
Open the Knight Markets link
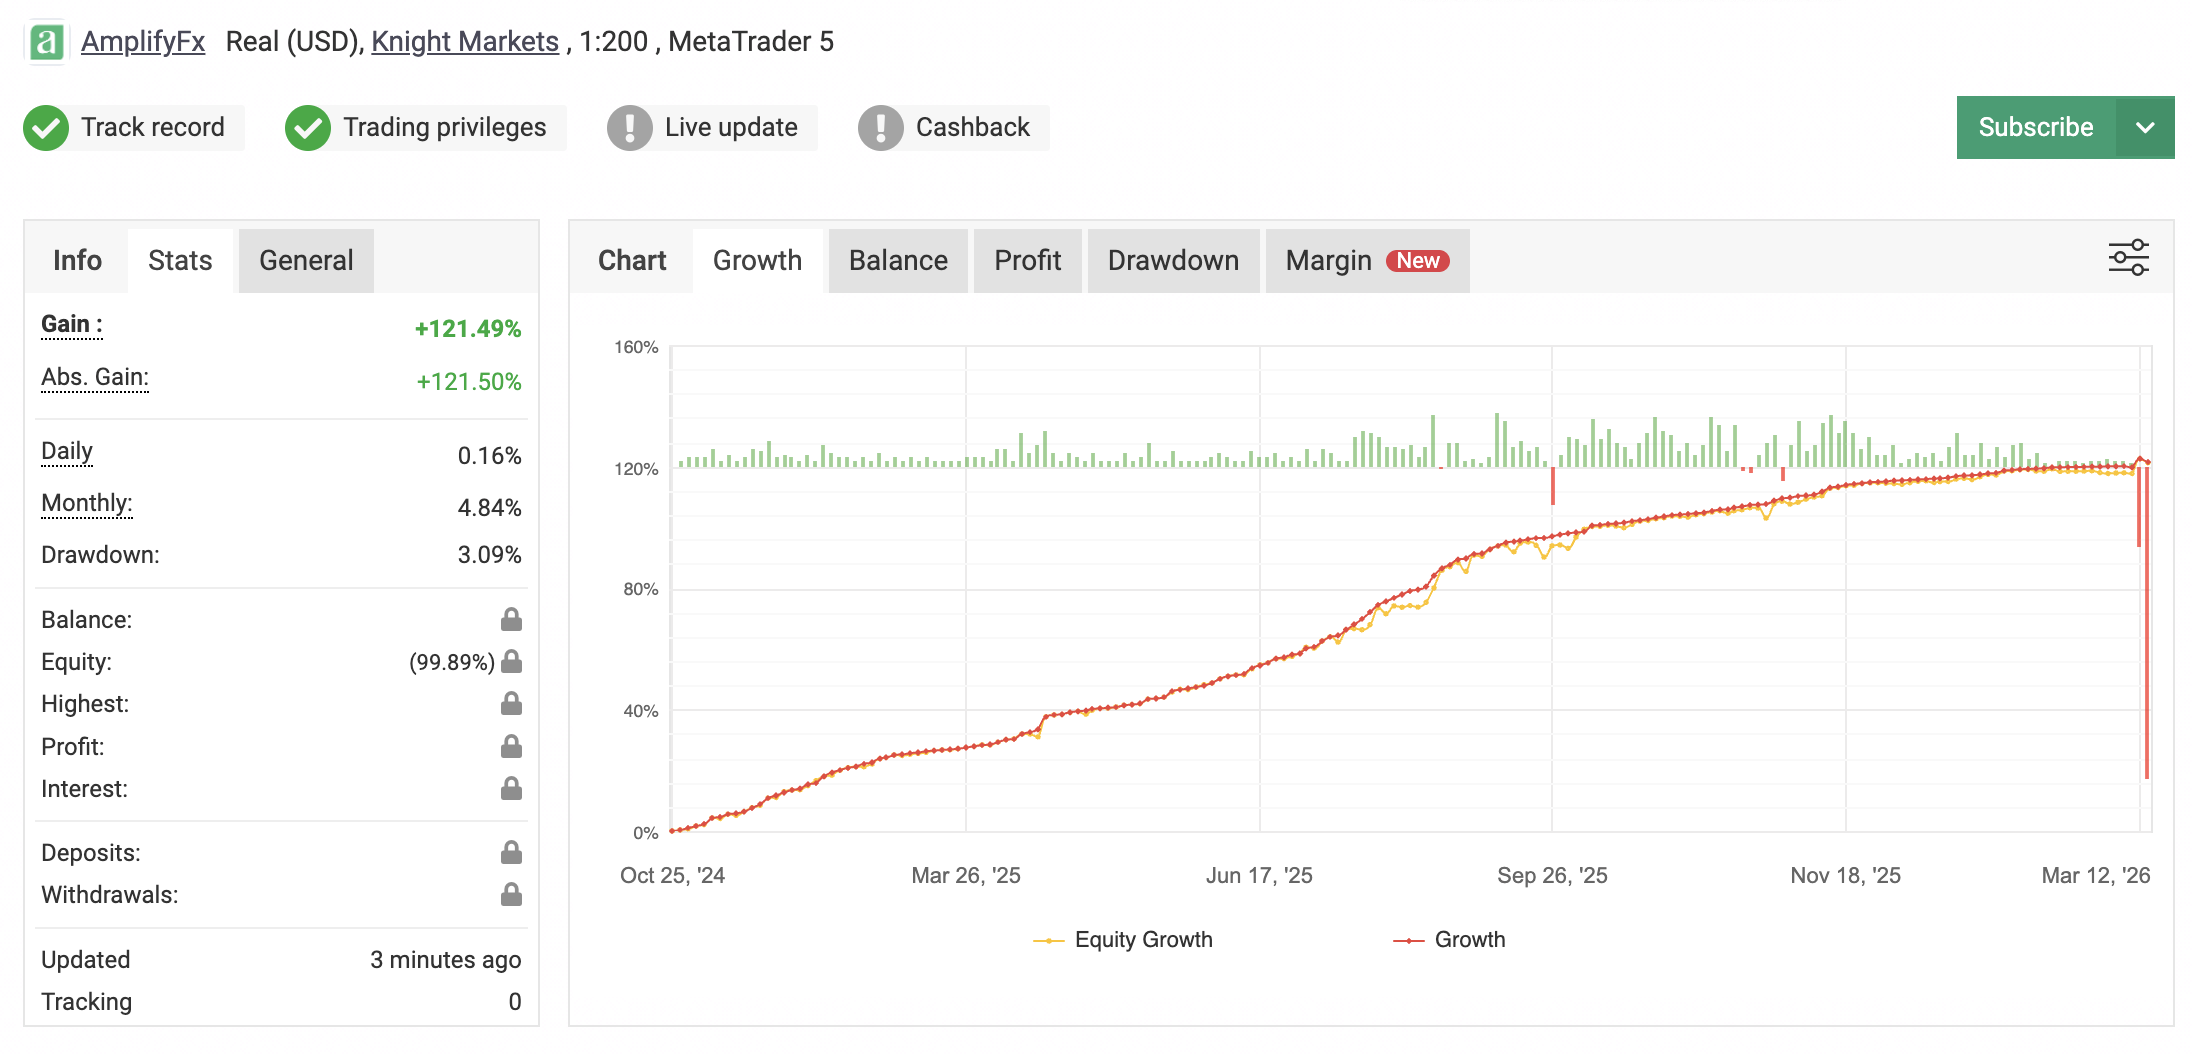click(x=464, y=42)
